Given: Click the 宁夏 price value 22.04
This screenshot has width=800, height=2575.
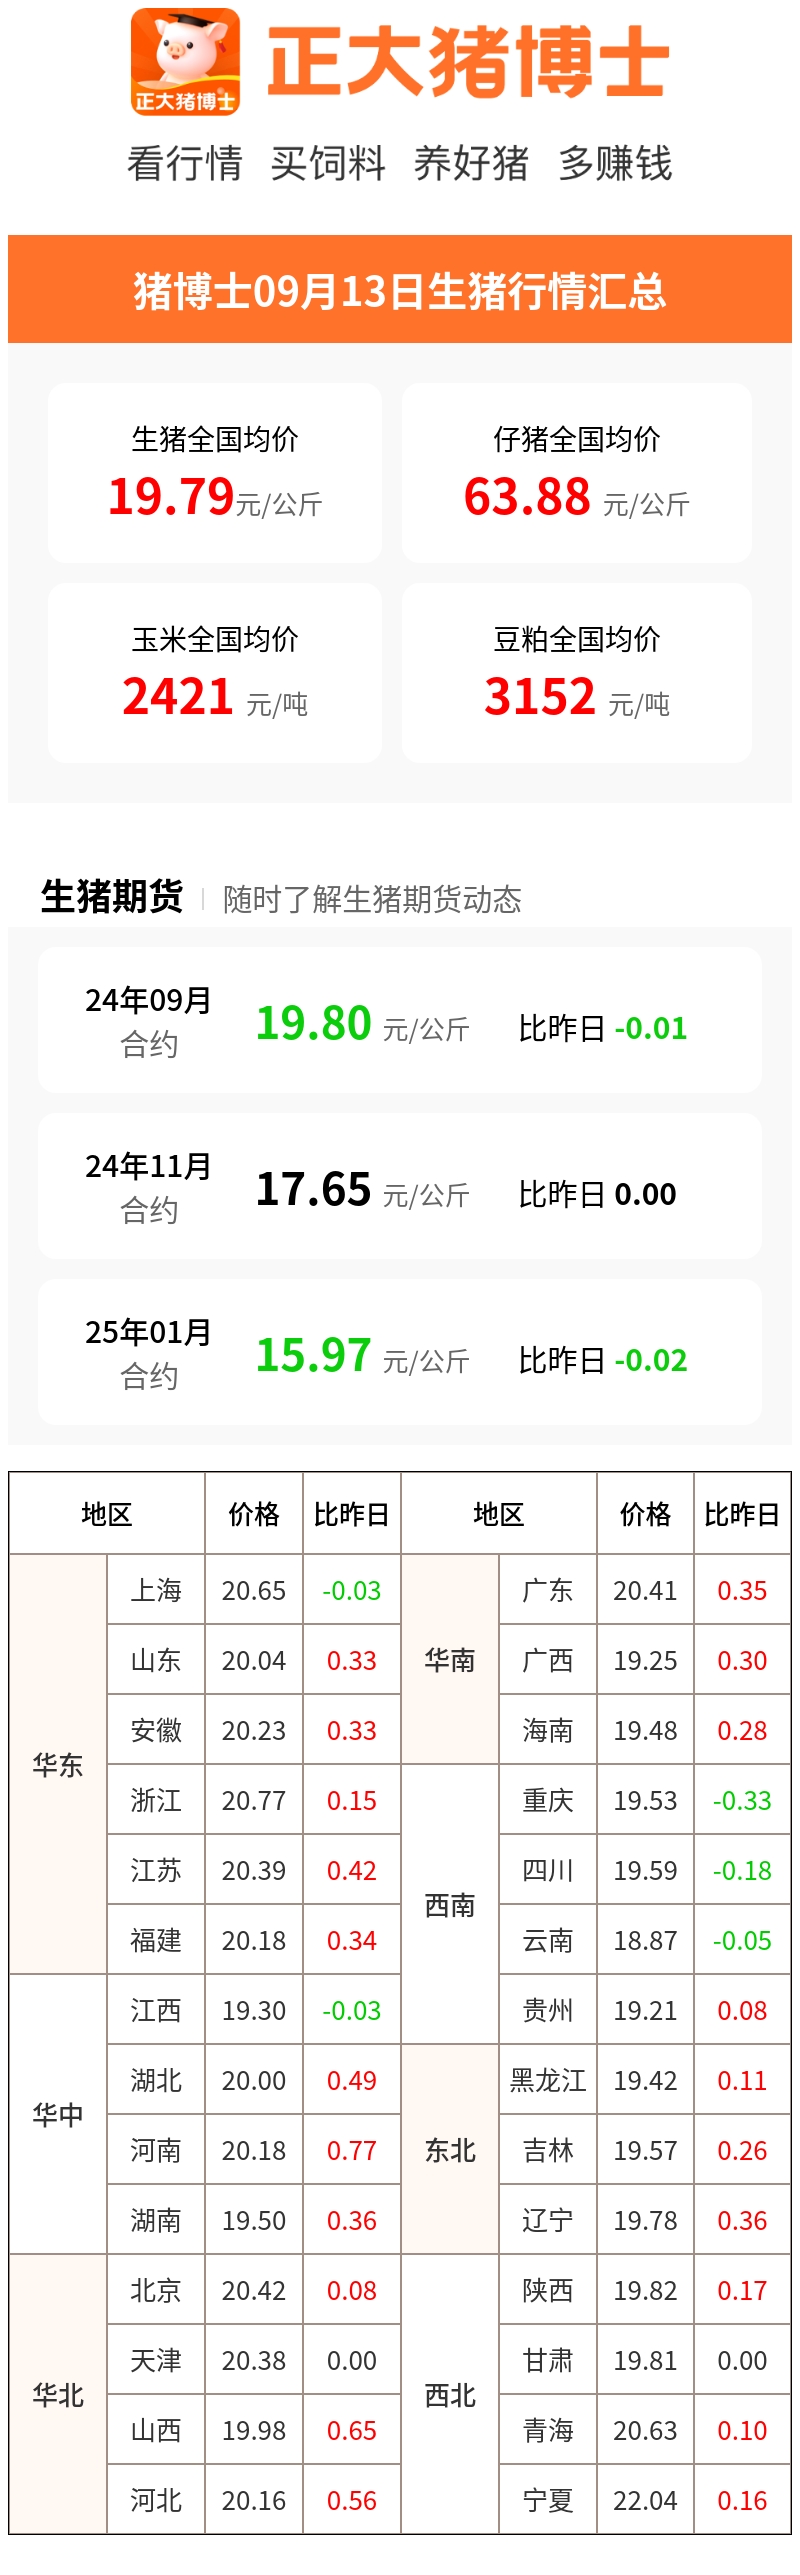Looking at the screenshot, I should [x=645, y=2500].
